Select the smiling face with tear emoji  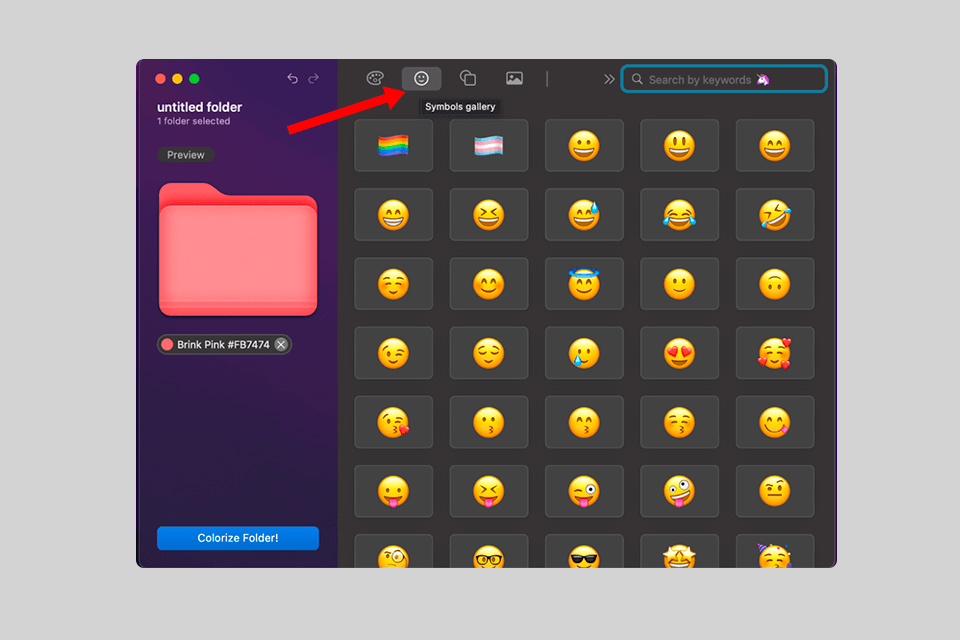point(584,353)
